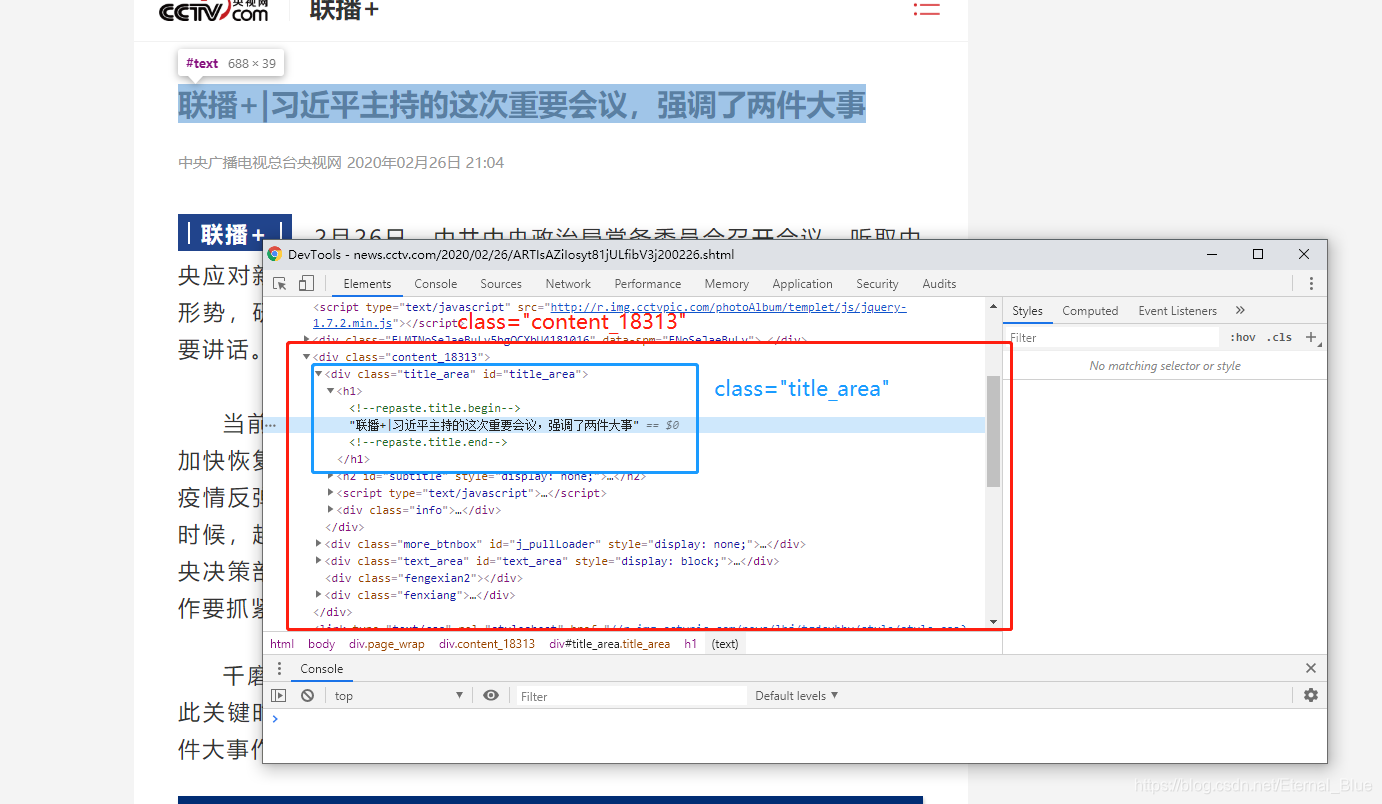
Task: Switch to the Computed styles tab
Action: pos(1090,310)
